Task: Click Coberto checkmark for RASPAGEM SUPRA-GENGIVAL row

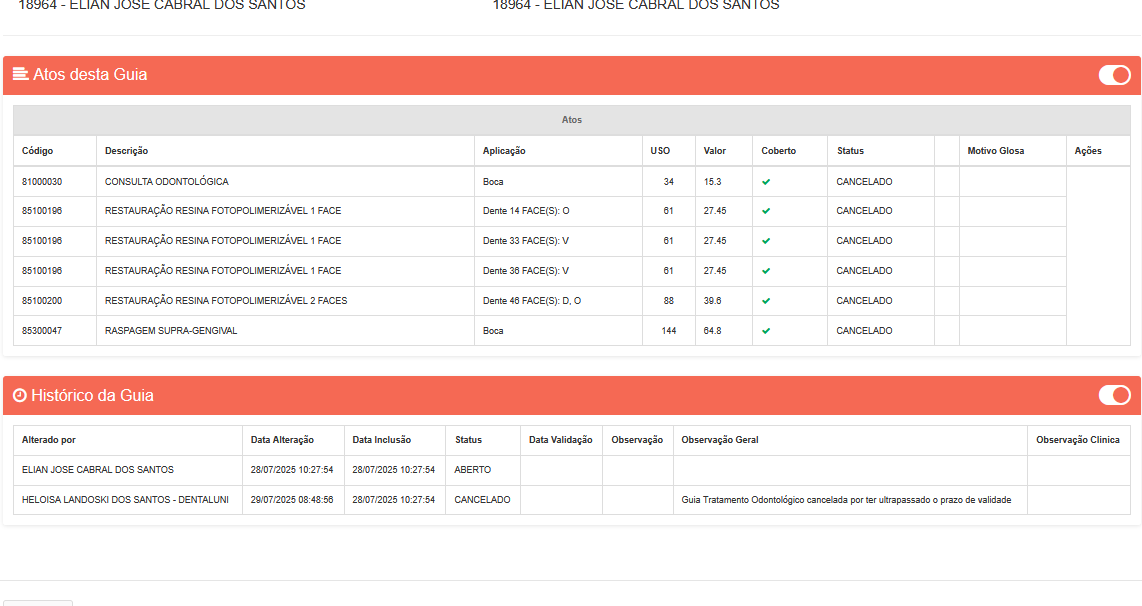Action: (766, 331)
